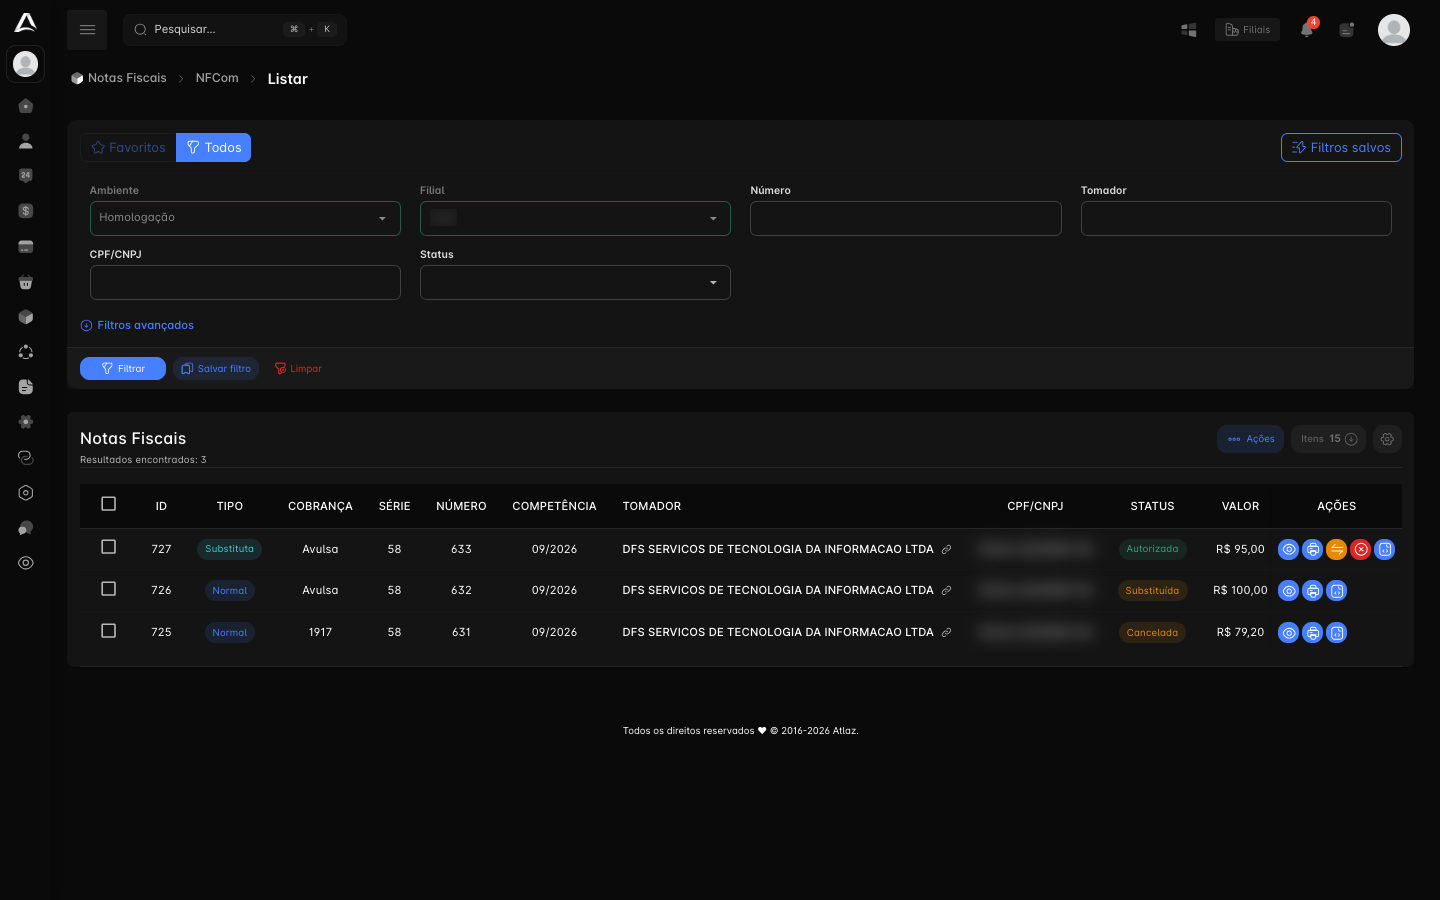Cancel note 727 with the red X icon
This screenshot has width=1440, height=900.
click(x=1361, y=549)
